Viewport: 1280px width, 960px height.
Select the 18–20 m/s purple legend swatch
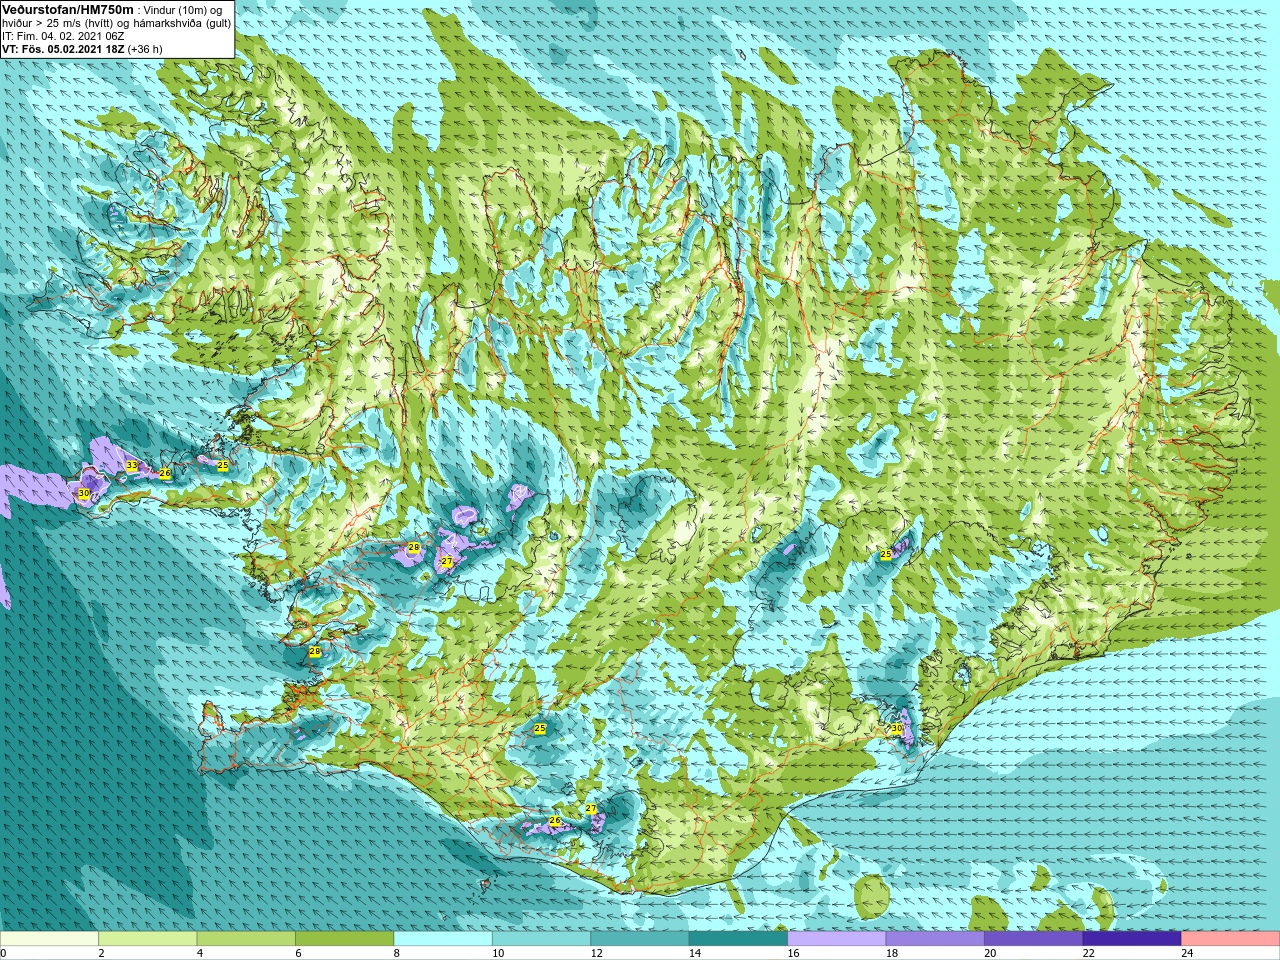(935, 939)
